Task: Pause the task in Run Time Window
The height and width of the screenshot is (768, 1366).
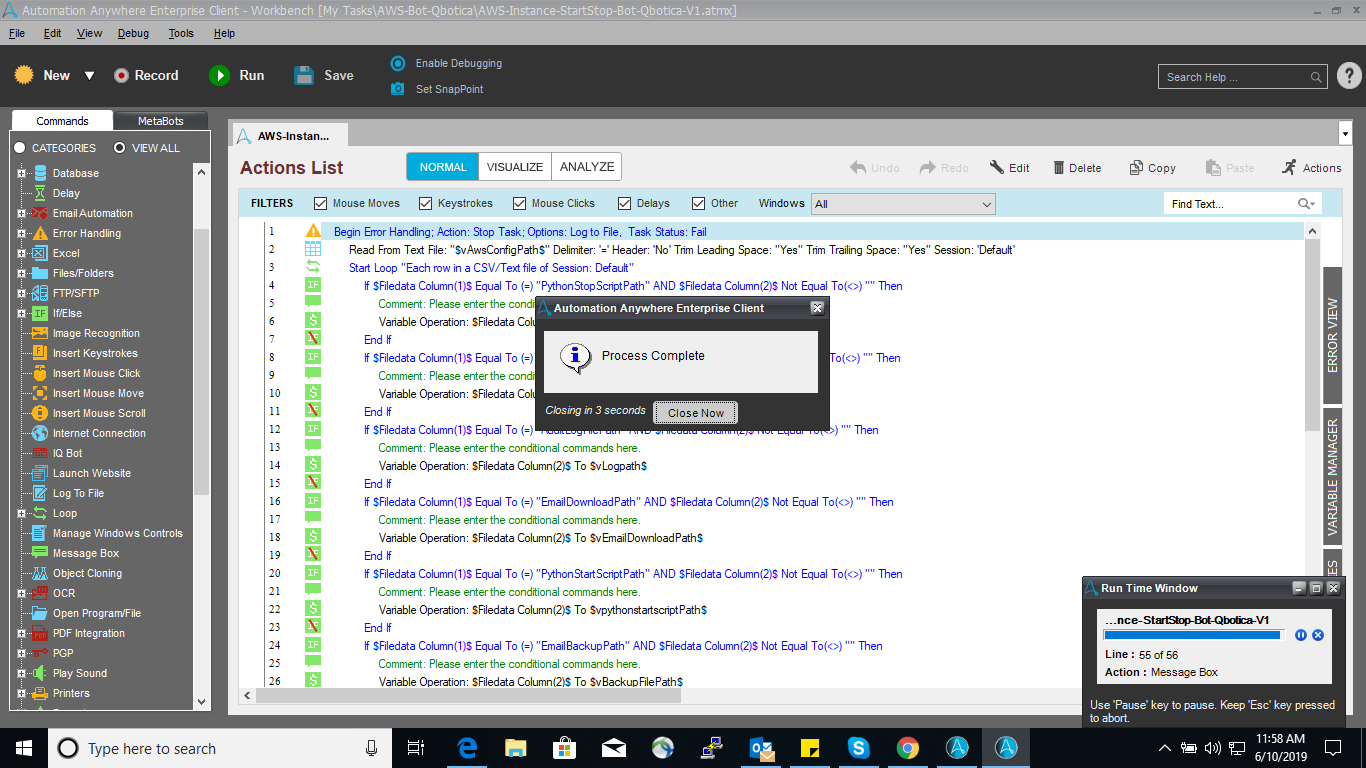Action: click(1301, 635)
